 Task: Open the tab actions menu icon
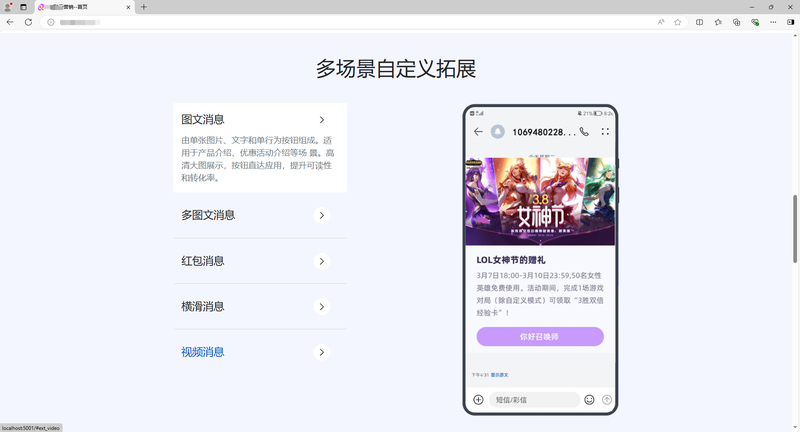pyautogui.click(x=23, y=7)
